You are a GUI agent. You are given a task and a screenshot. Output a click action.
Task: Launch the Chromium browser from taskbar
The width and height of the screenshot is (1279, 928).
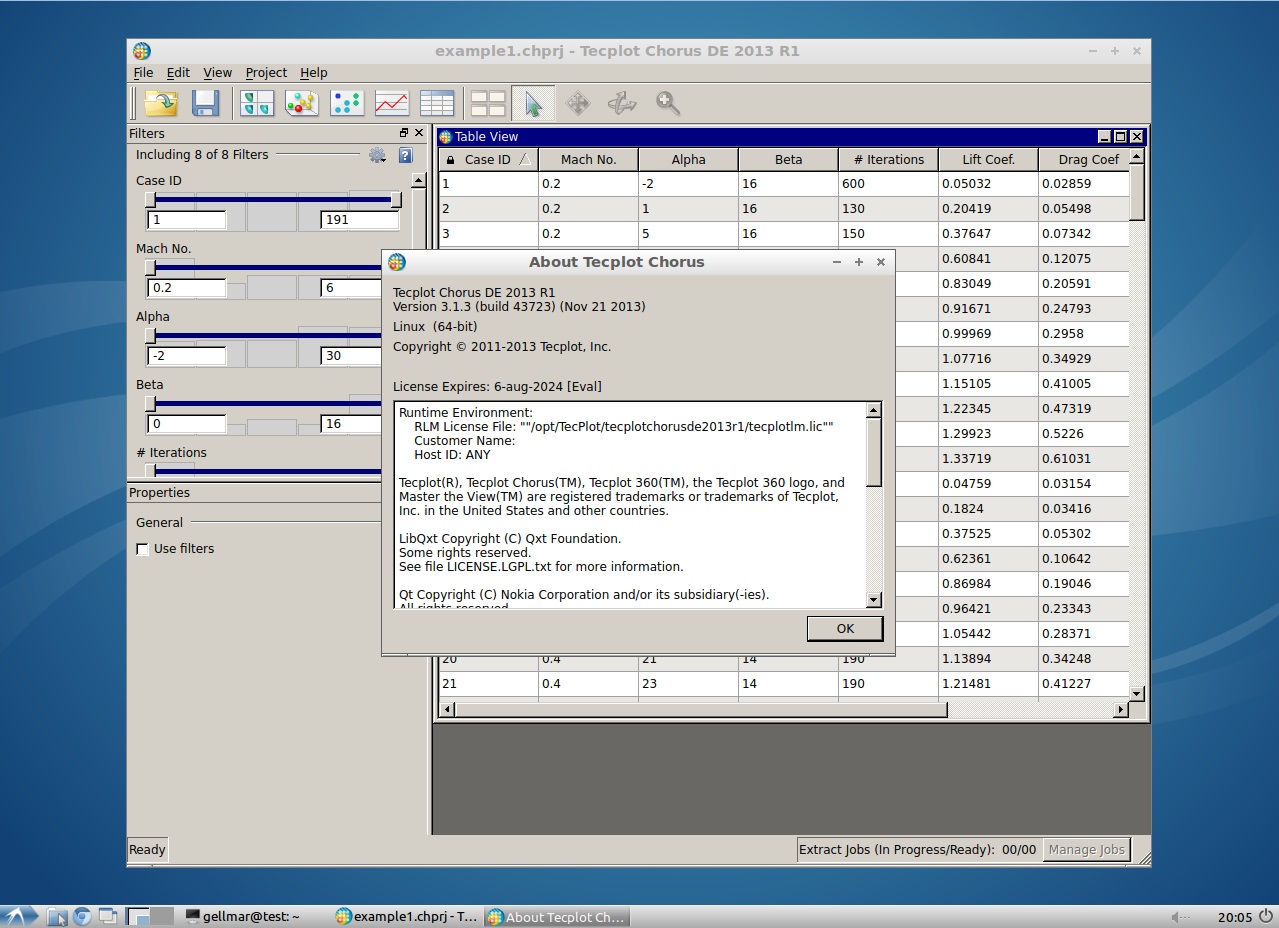coord(82,916)
